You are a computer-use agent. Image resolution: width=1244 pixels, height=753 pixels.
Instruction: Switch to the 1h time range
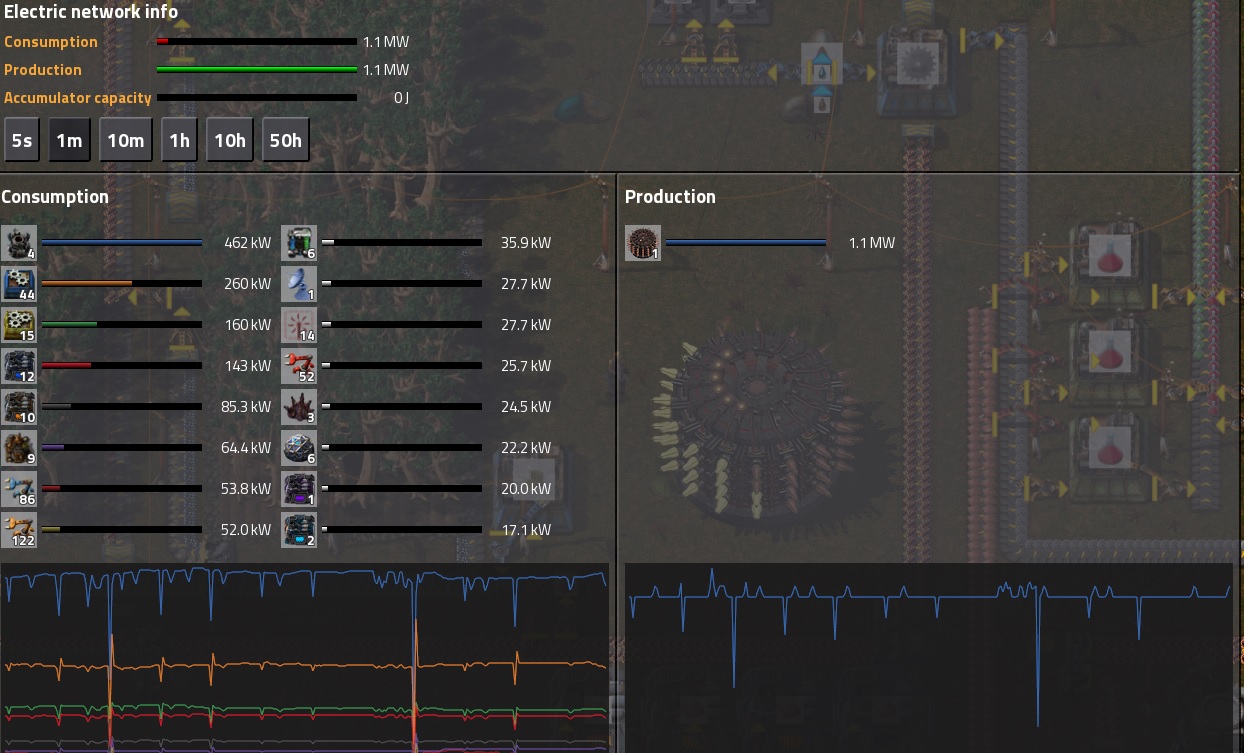coord(180,140)
